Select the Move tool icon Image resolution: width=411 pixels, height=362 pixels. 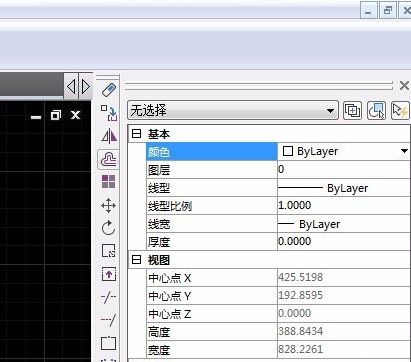(x=108, y=206)
